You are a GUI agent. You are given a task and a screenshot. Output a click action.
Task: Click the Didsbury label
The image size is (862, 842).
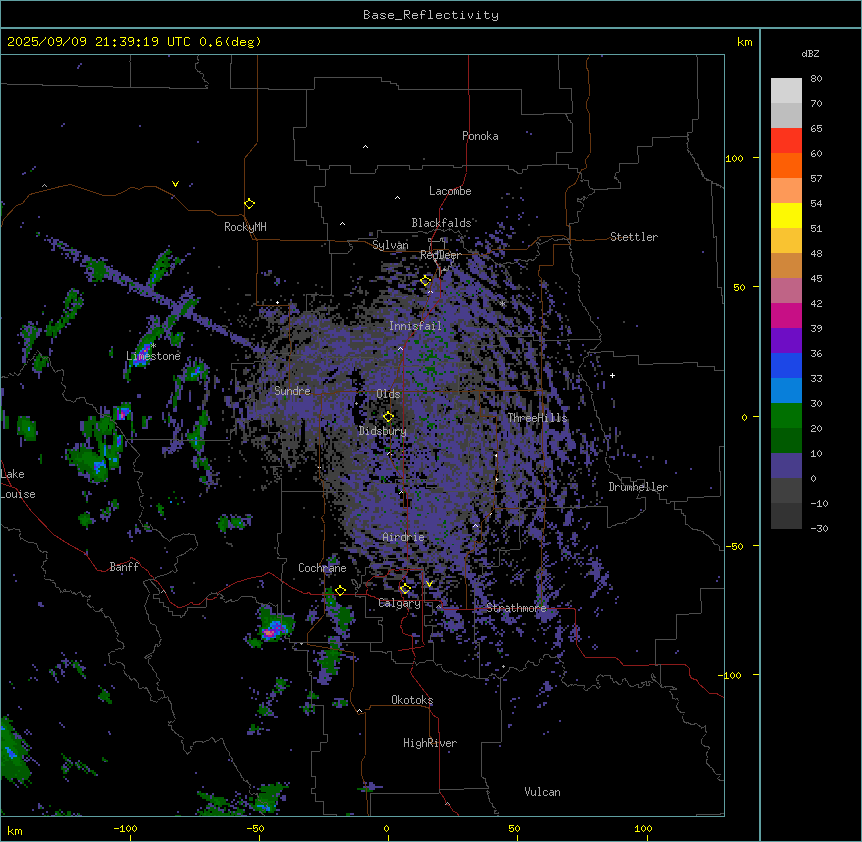tap(383, 431)
